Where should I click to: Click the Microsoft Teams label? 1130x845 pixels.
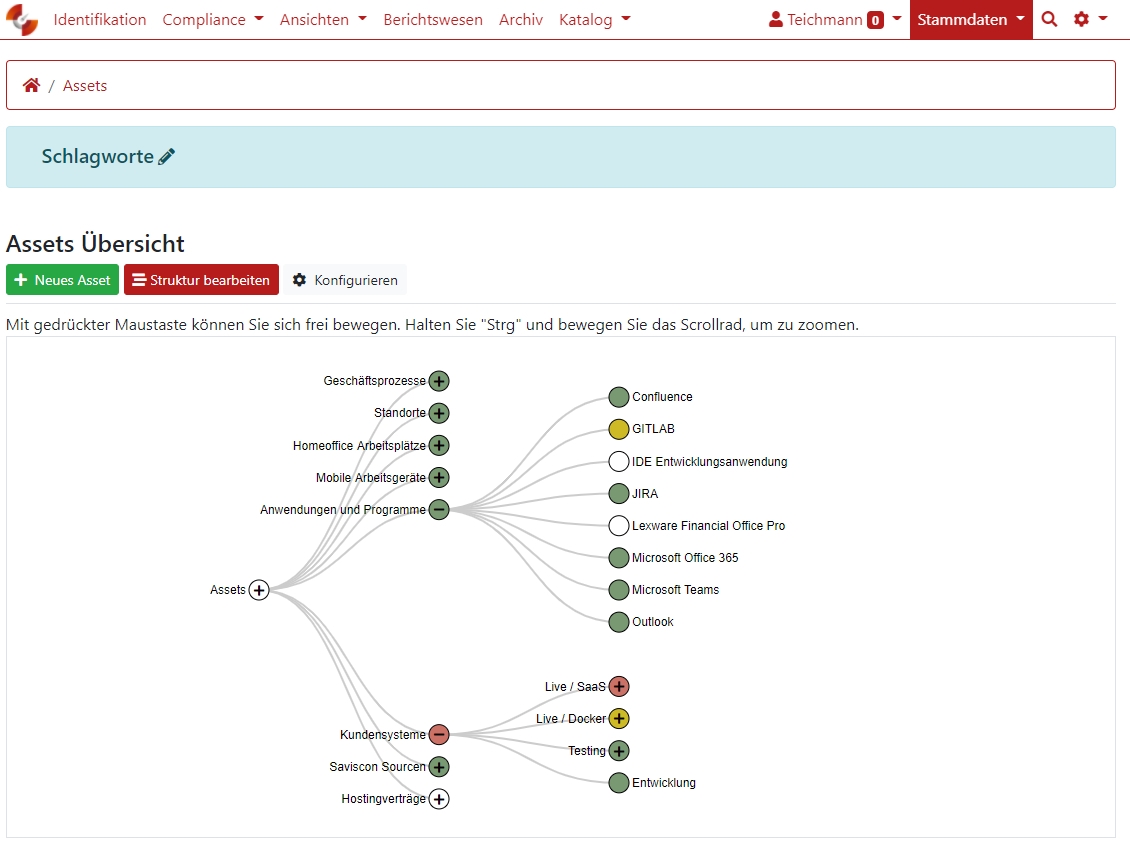[x=675, y=590]
